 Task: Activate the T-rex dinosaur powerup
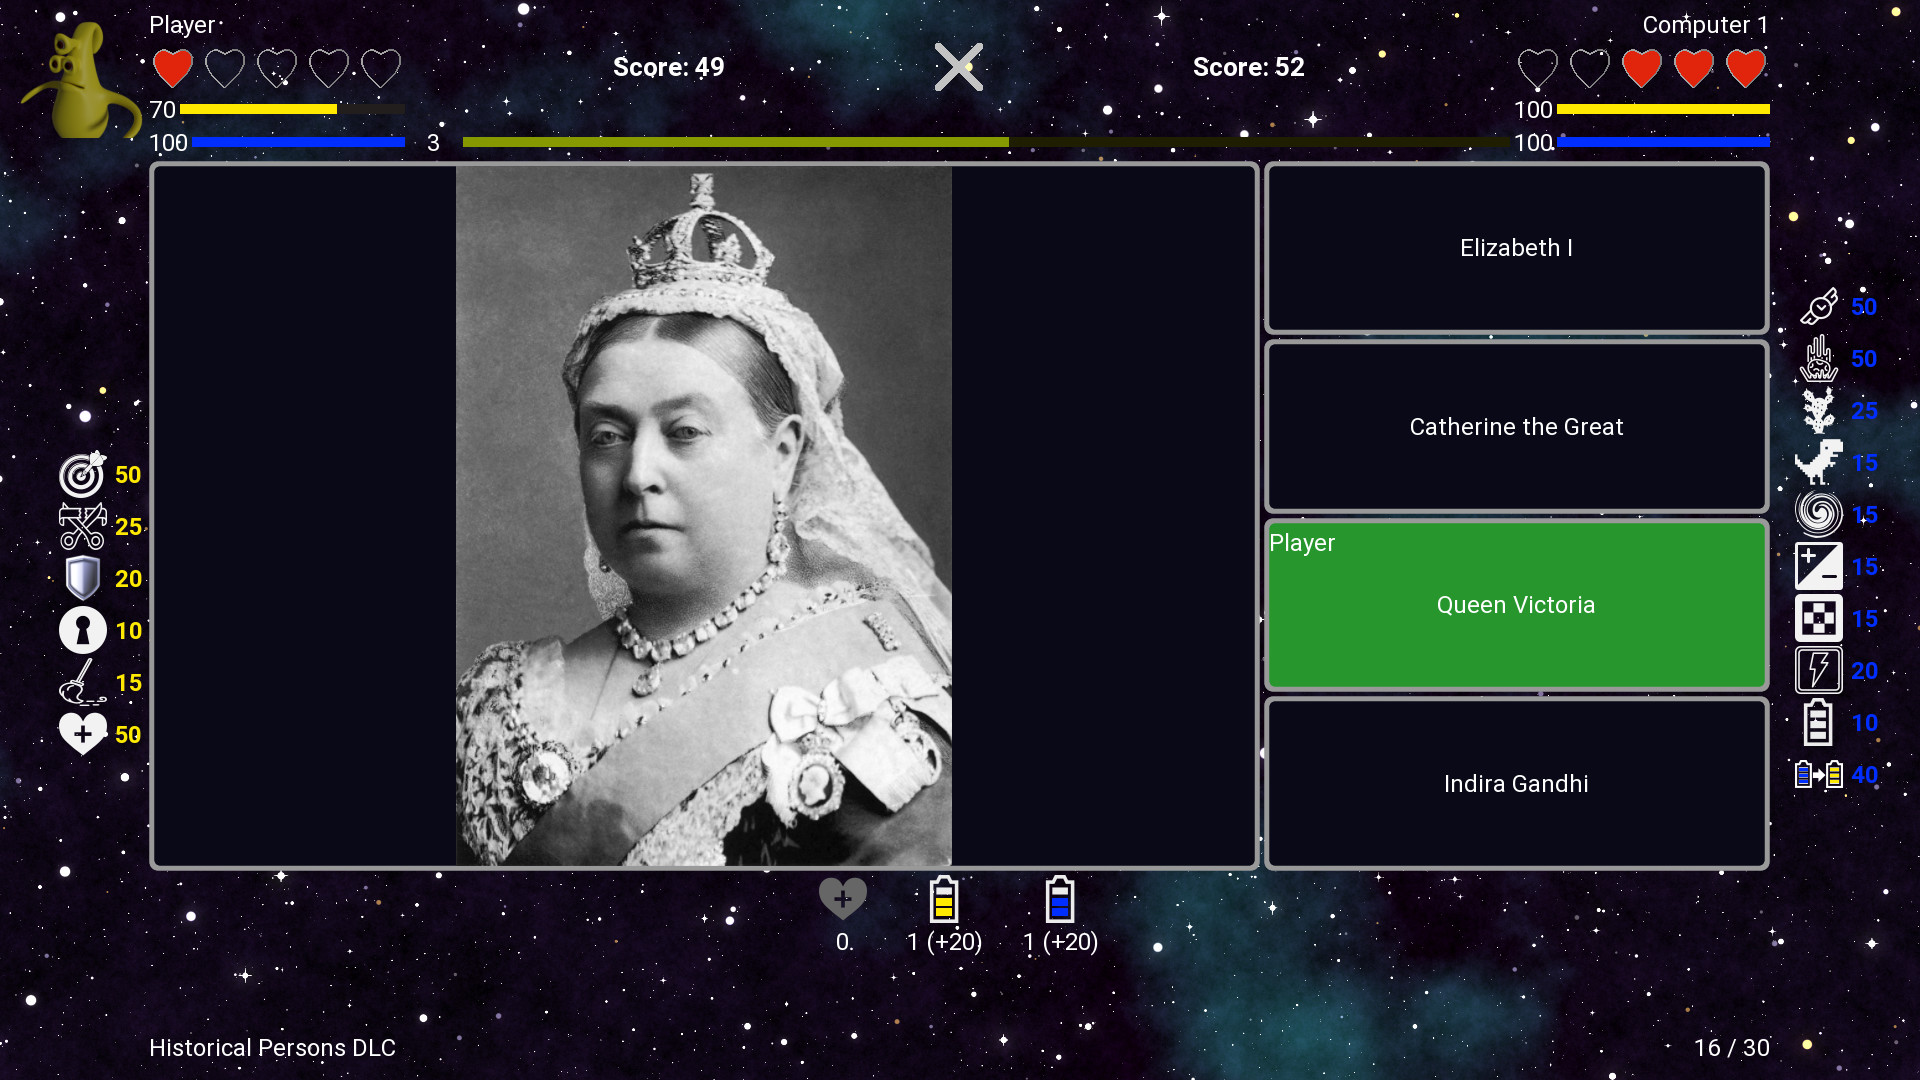(x=1819, y=463)
